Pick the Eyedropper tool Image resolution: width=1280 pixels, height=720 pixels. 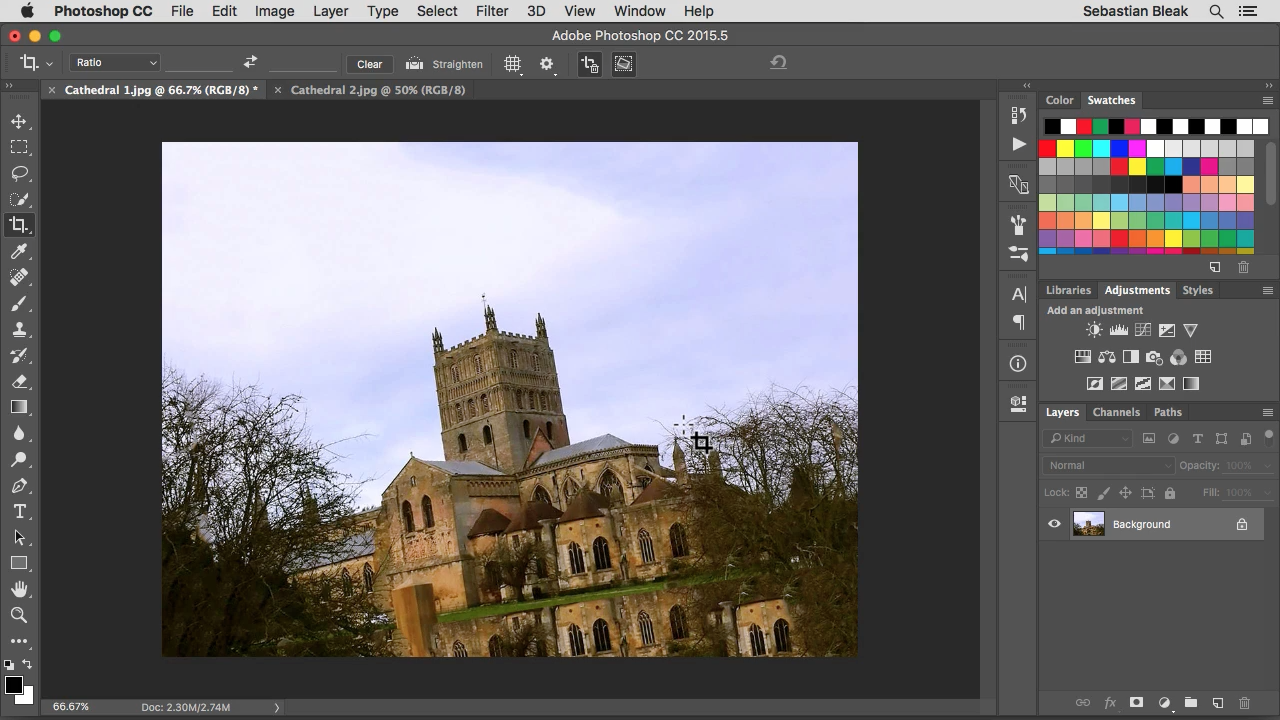click(19, 251)
